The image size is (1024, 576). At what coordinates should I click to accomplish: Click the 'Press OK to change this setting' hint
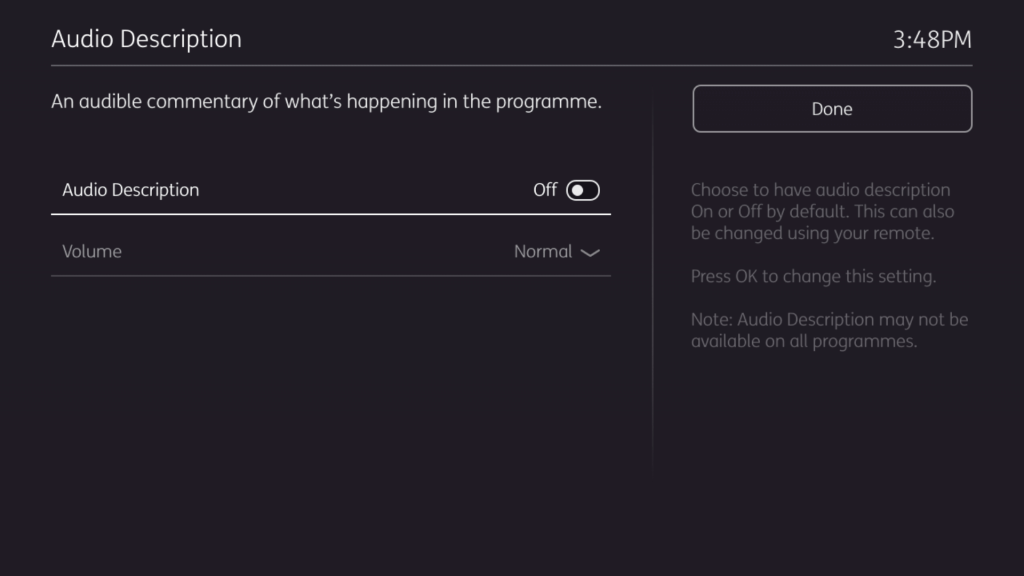tap(813, 276)
